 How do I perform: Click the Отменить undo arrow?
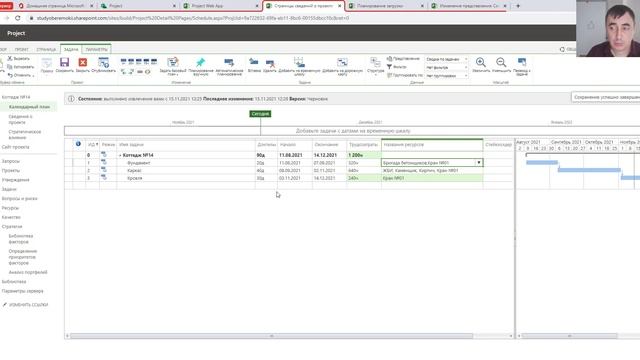click(x=10, y=75)
